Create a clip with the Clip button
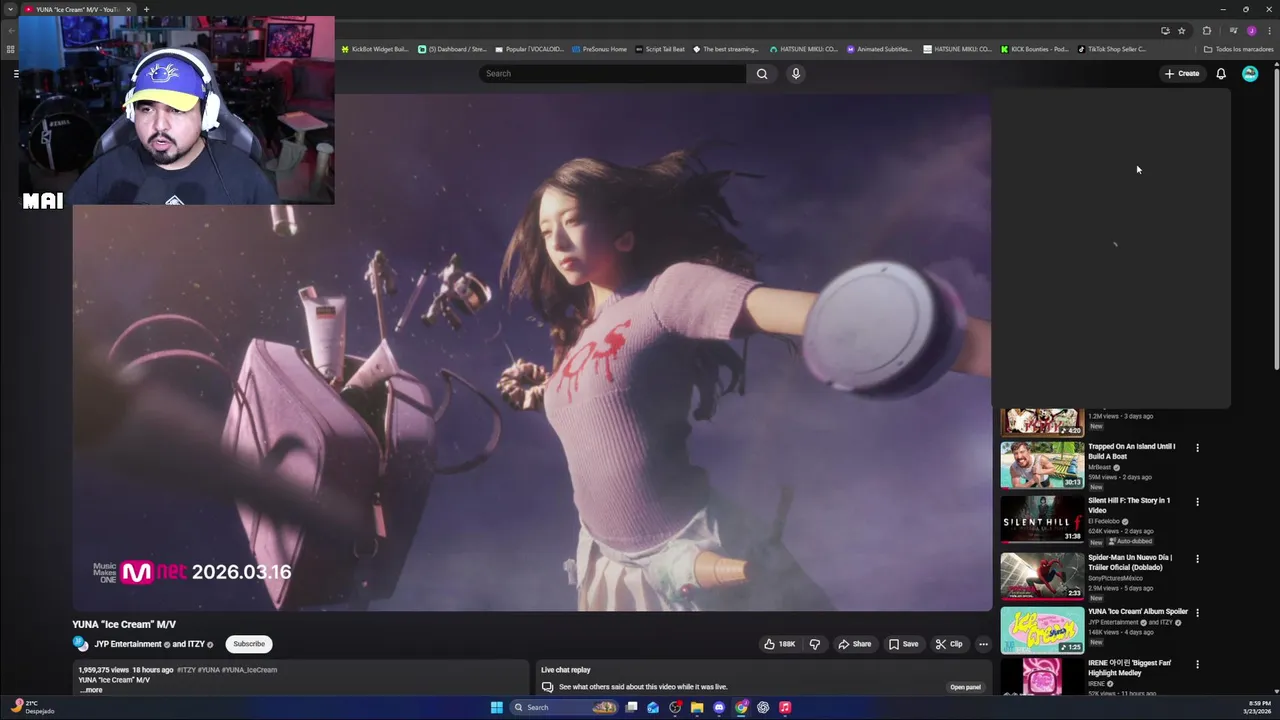The width and height of the screenshot is (1280, 720). pos(949,644)
